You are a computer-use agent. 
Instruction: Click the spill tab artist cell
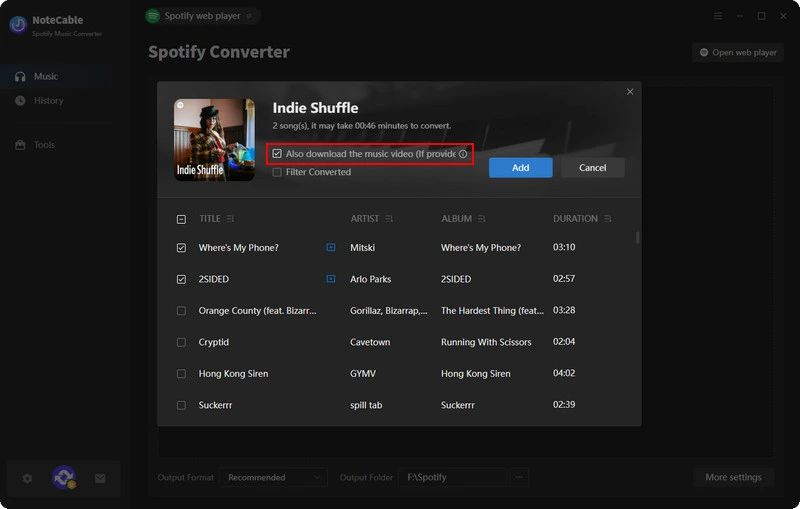[366, 405]
